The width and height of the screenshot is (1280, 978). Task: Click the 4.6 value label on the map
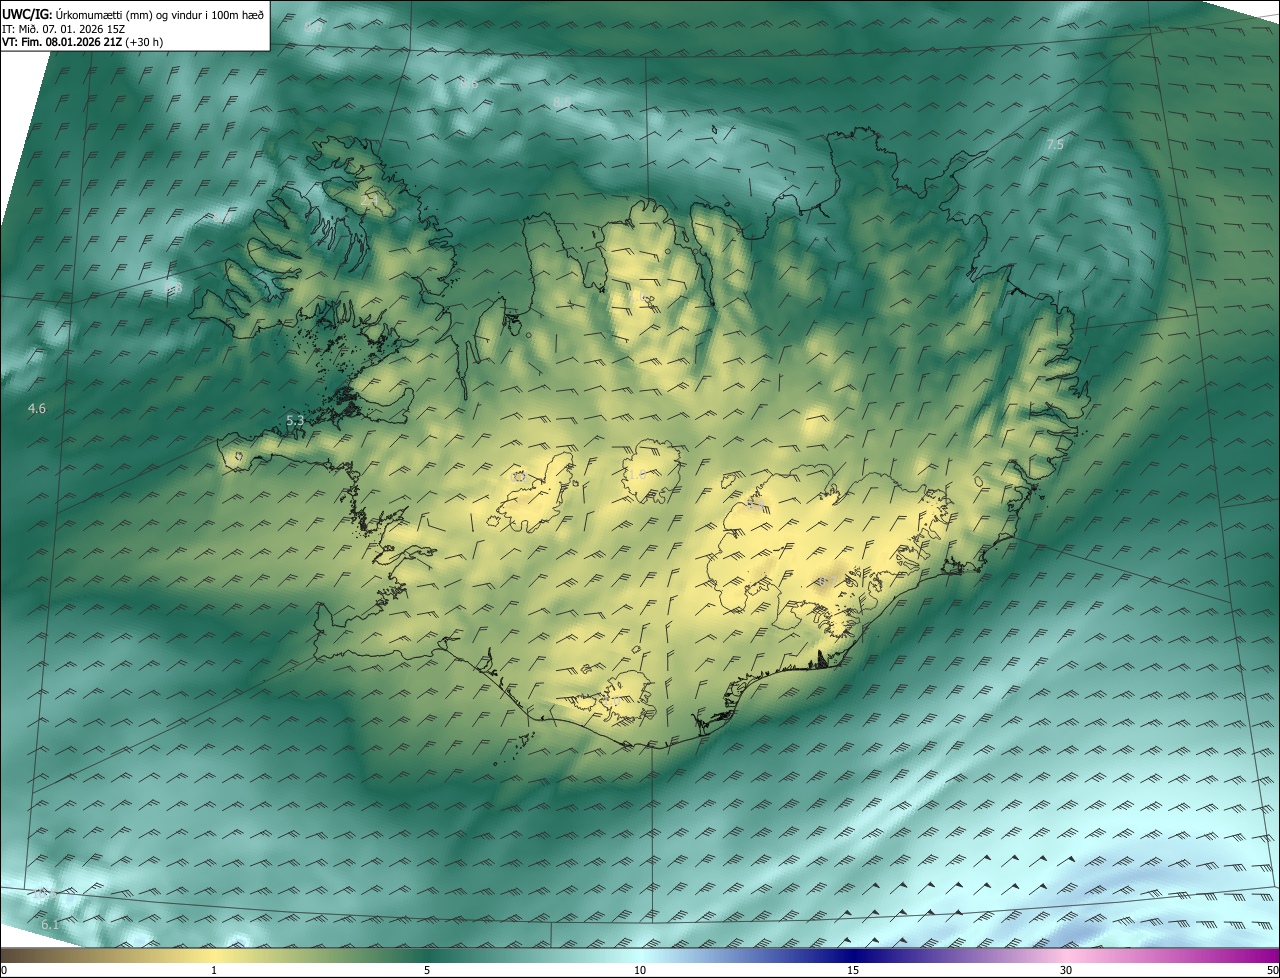pos(37,409)
